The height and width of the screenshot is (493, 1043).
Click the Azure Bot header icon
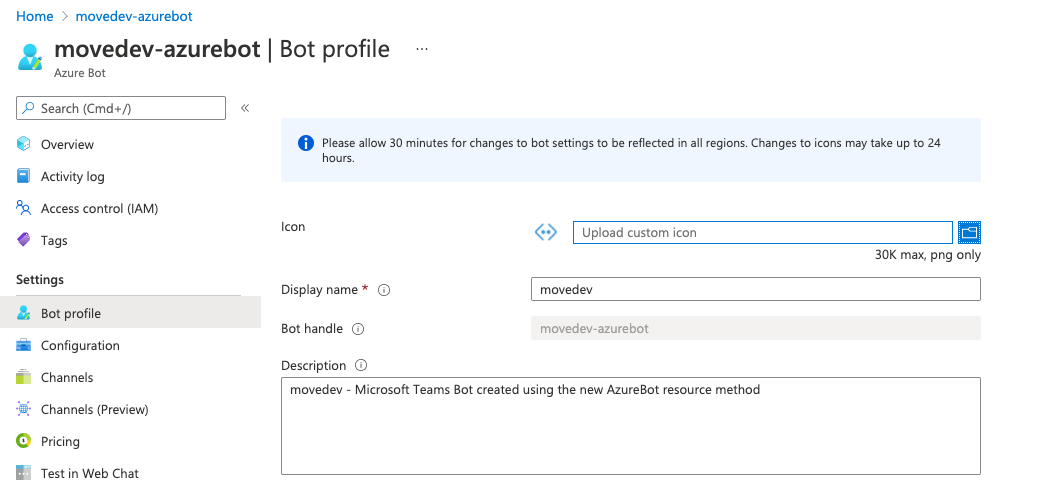pyautogui.click(x=30, y=57)
